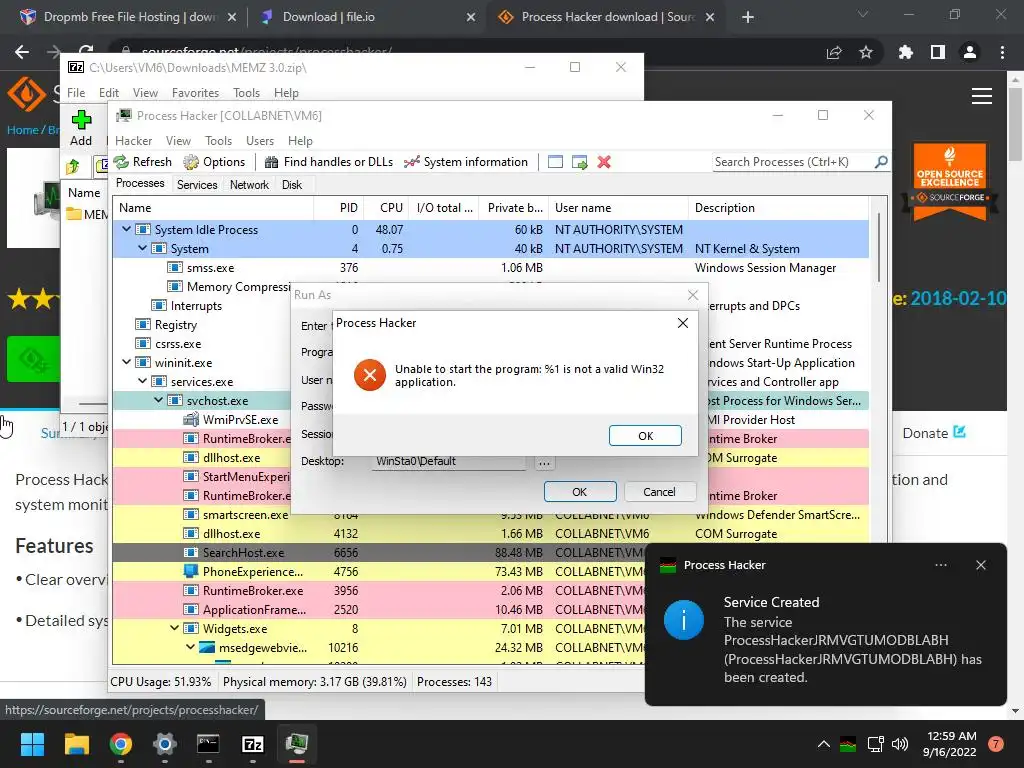The height and width of the screenshot is (768, 1024).
Task: Open the File menu in 7-Zip
Action: 76,93
